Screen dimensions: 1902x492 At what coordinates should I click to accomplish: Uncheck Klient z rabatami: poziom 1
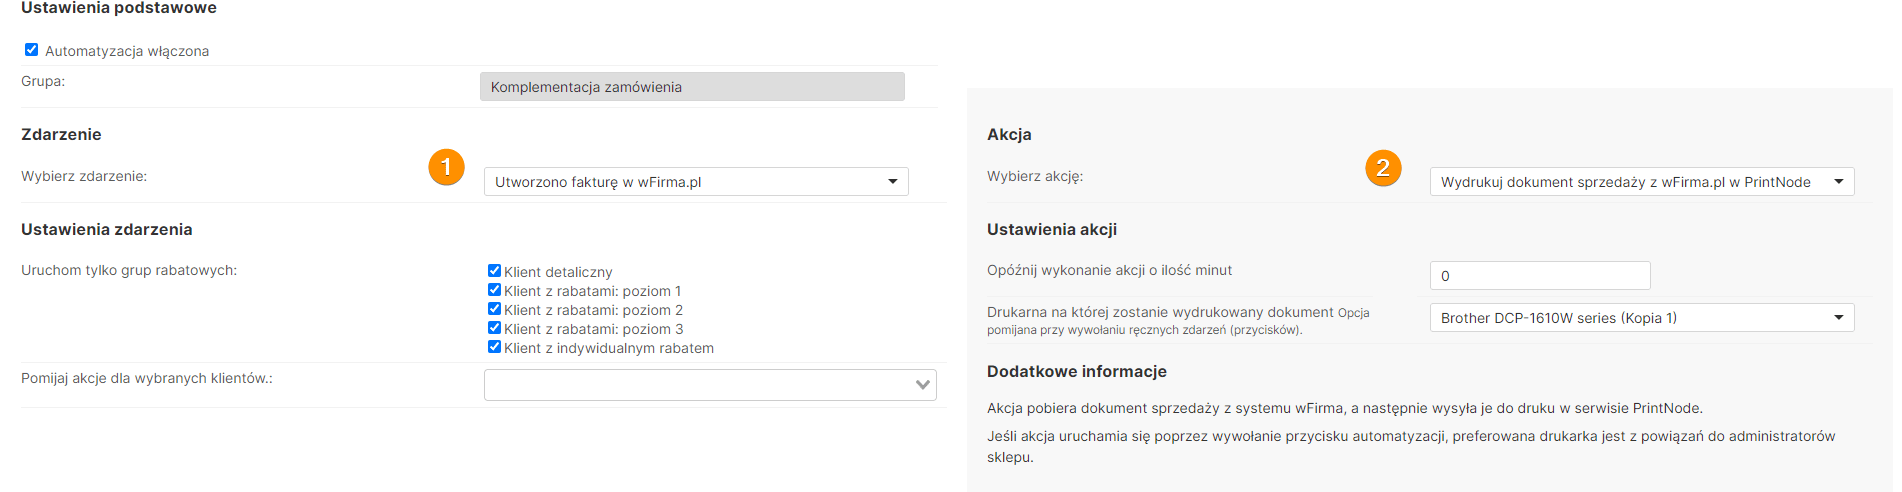pos(494,290)
